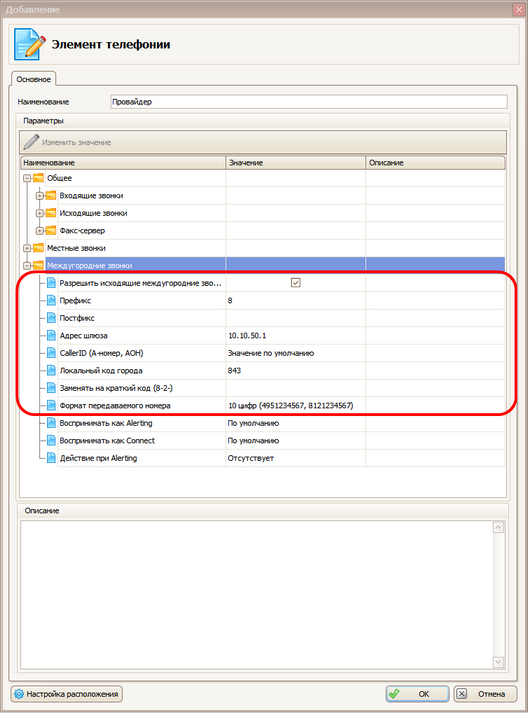This screenshot has width=528, height=713.
Task: Select the Входящие звонки row label
Action: pyautogui.click(x=91, y=196)
